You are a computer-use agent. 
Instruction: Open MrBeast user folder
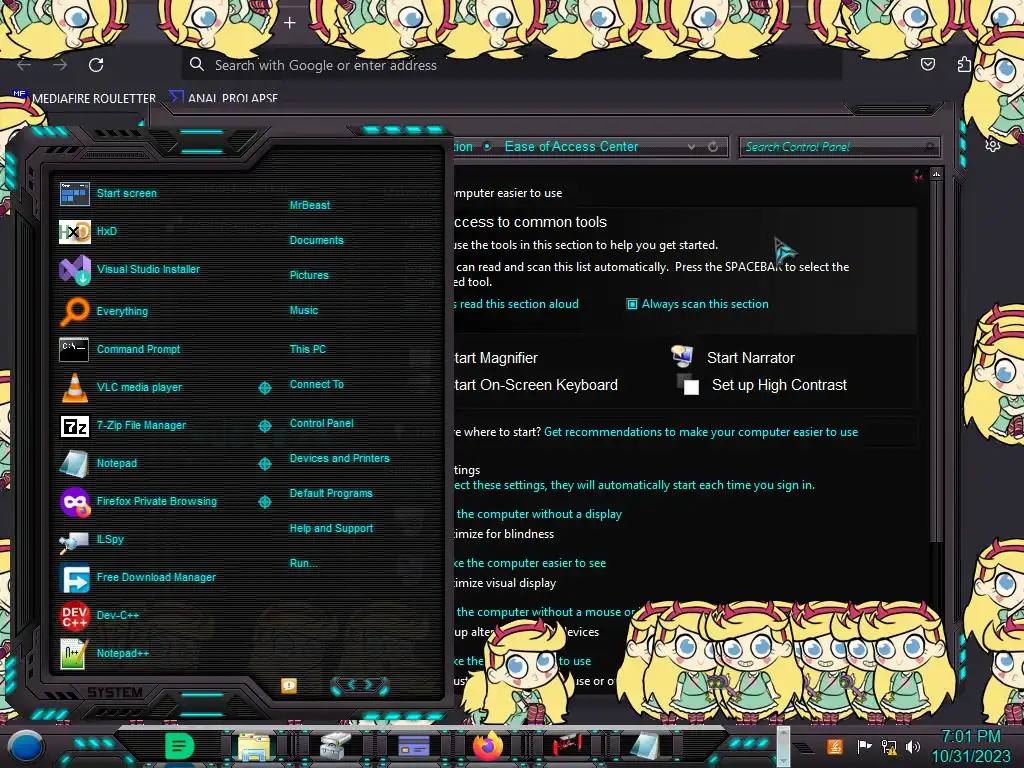pos(310,205)
